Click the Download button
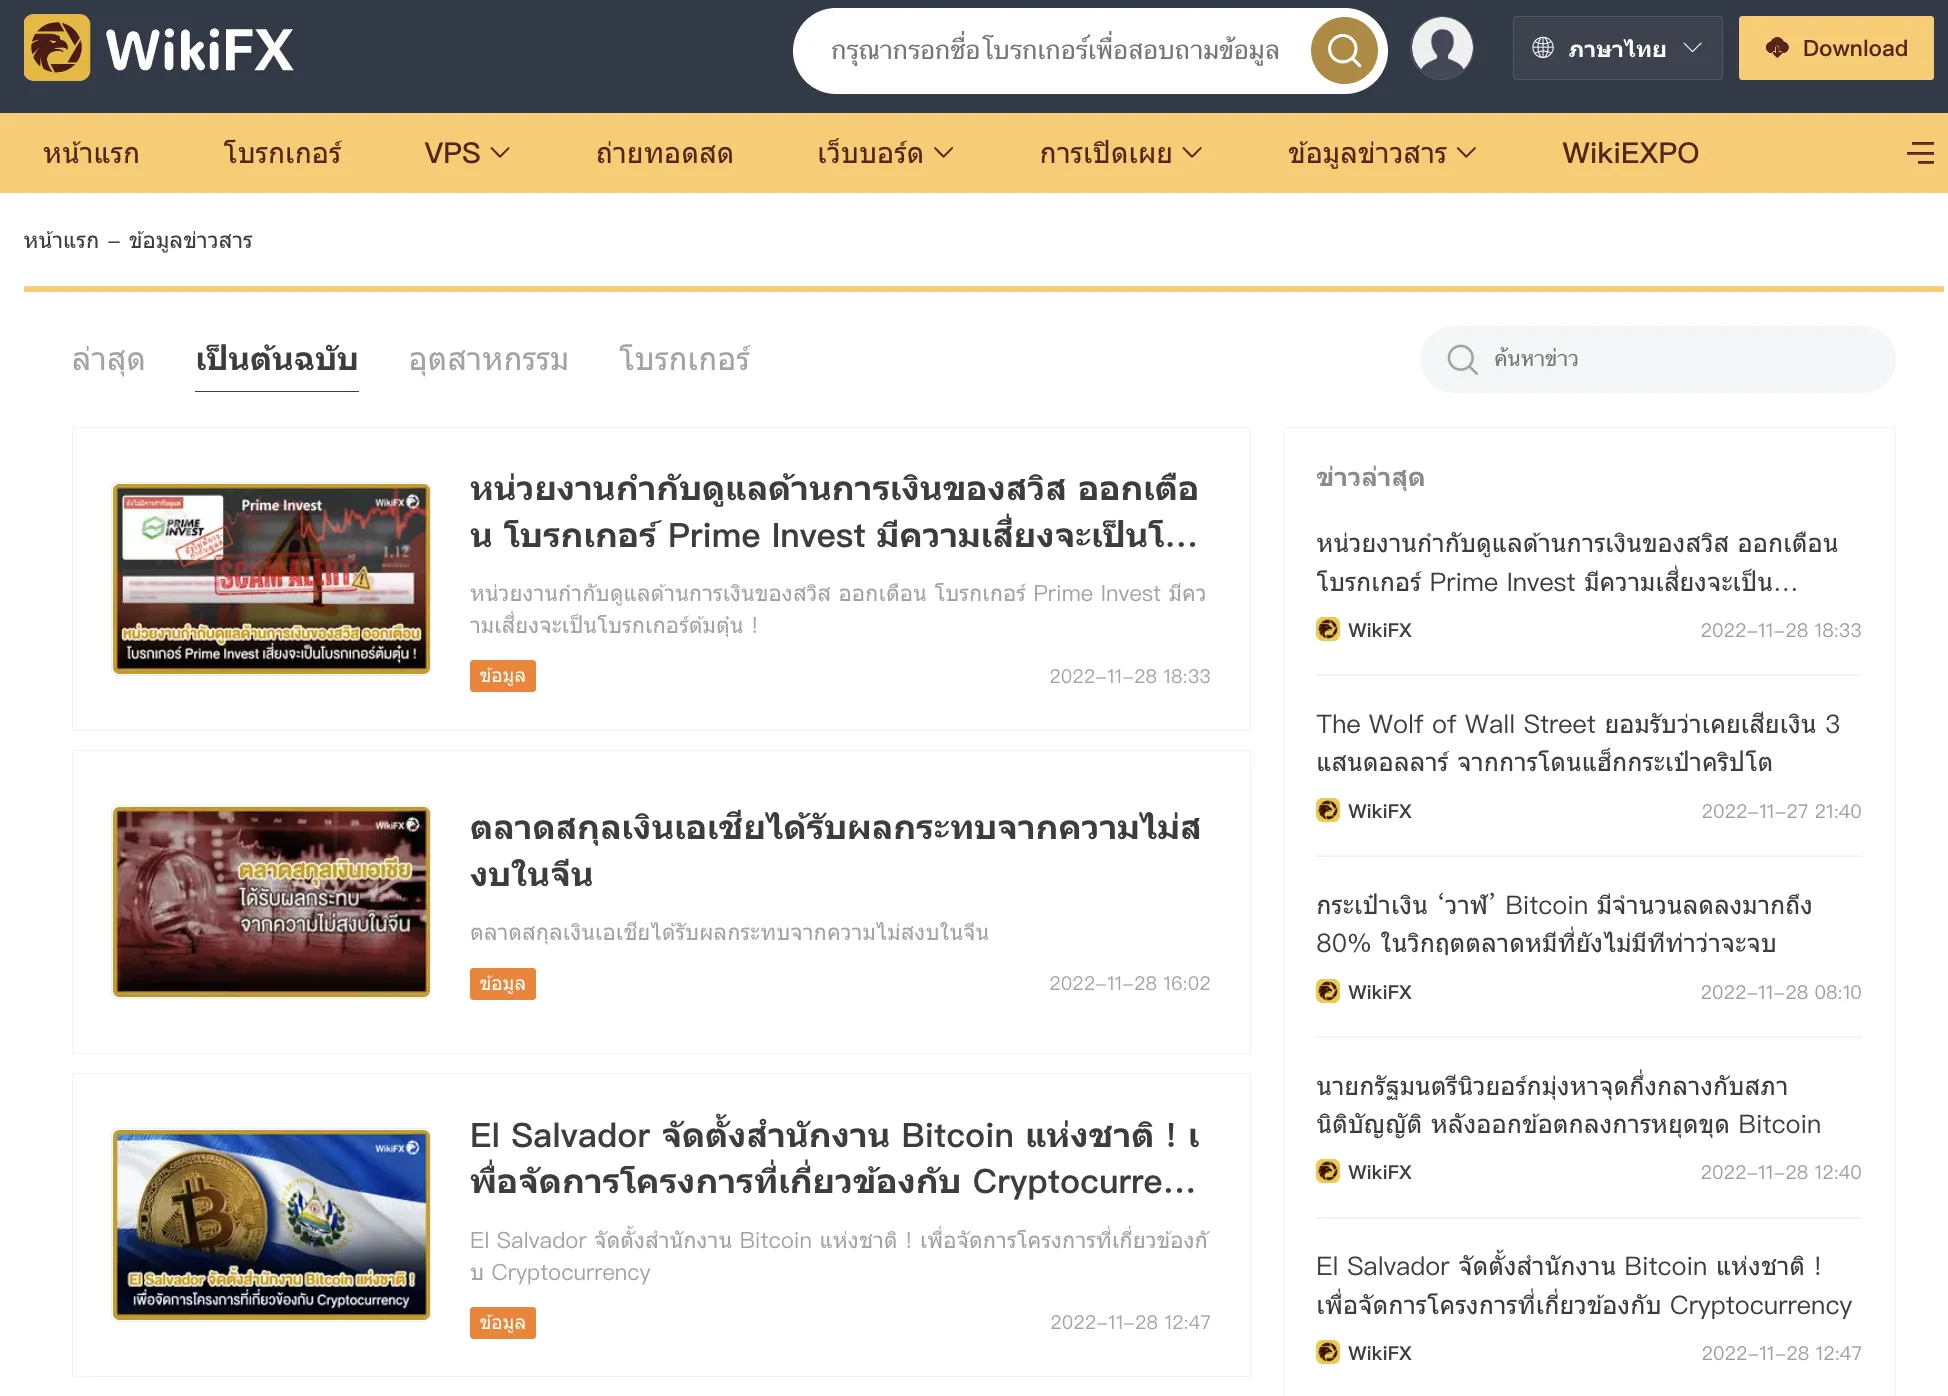Image resolution: width=1948 pixels, height=1396 pixels. tap(1836, 48)
